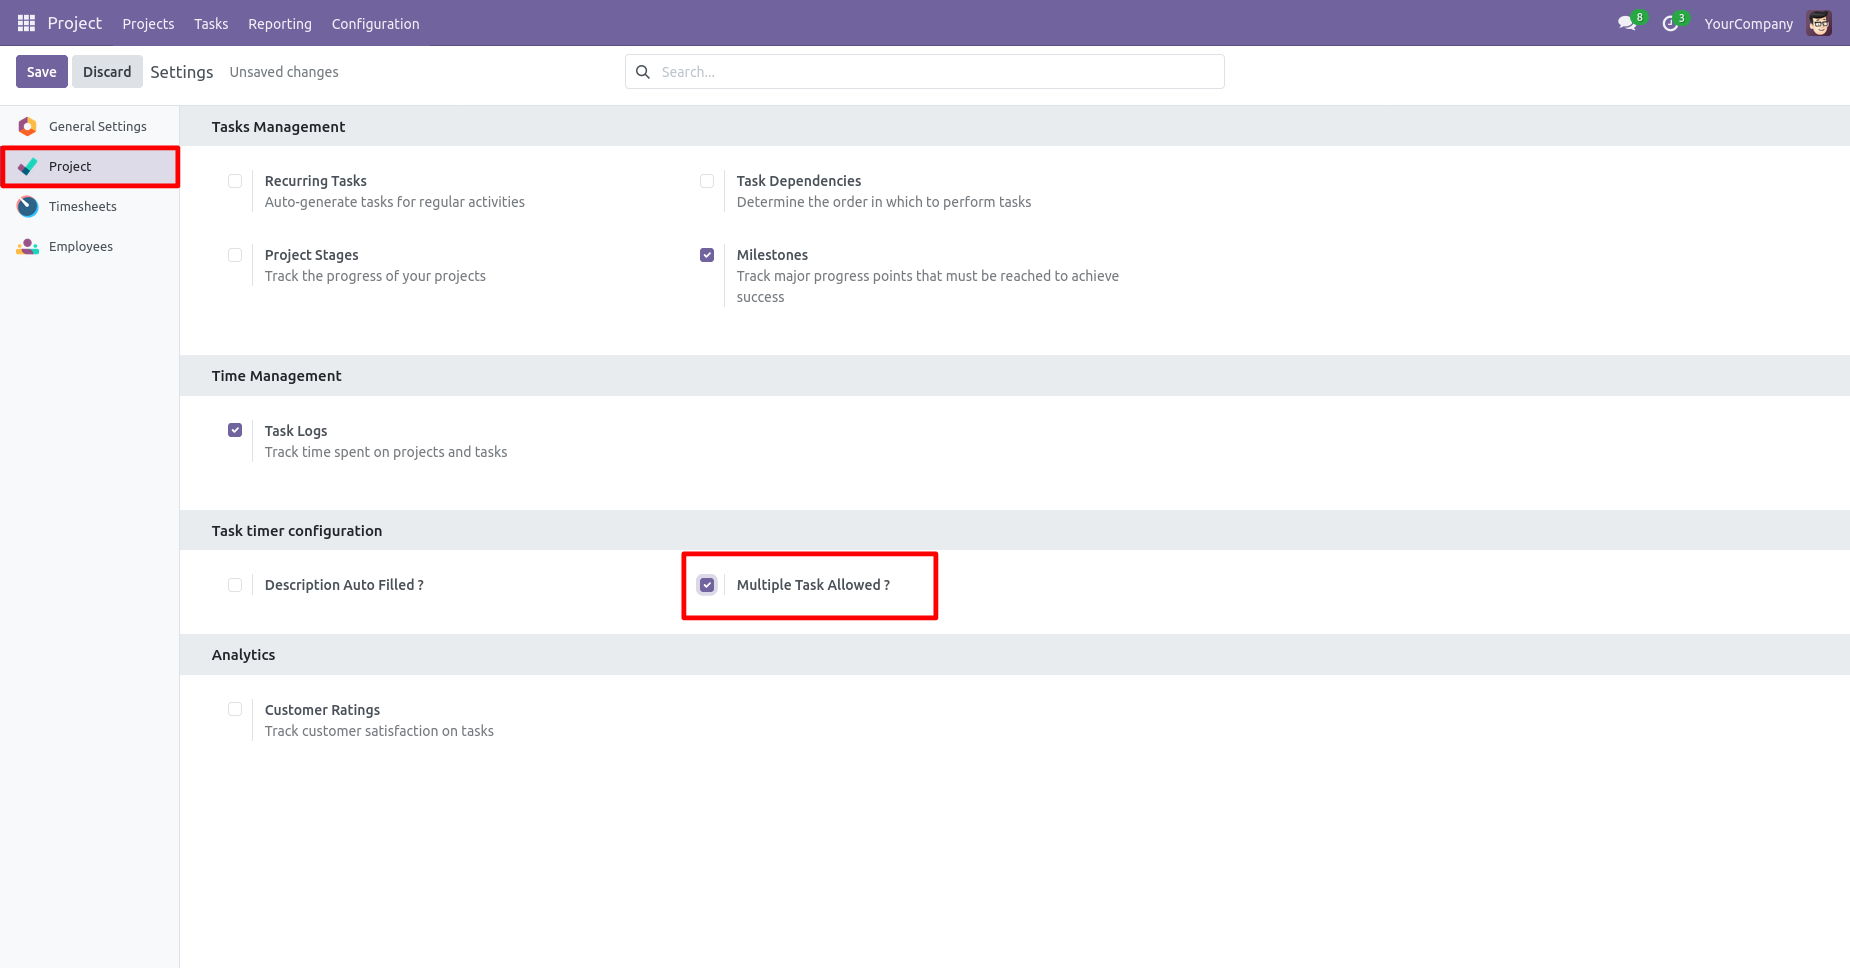
Task: Enable the Task Dependencies checkbox
Action: [x=707, y=181]
